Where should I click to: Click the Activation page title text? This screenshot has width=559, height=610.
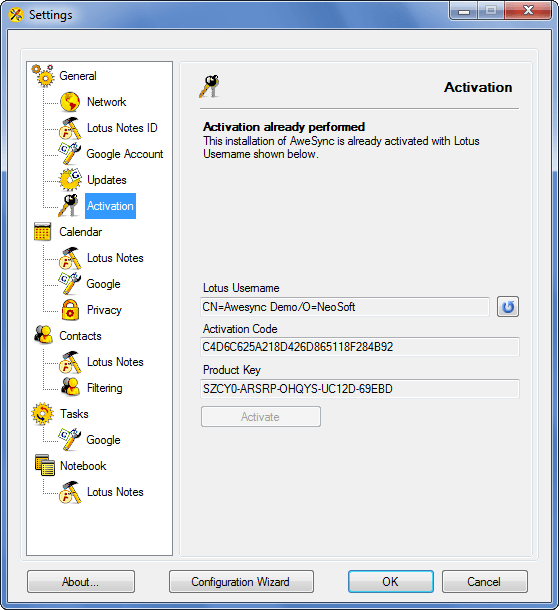click(x=478, y=87)
